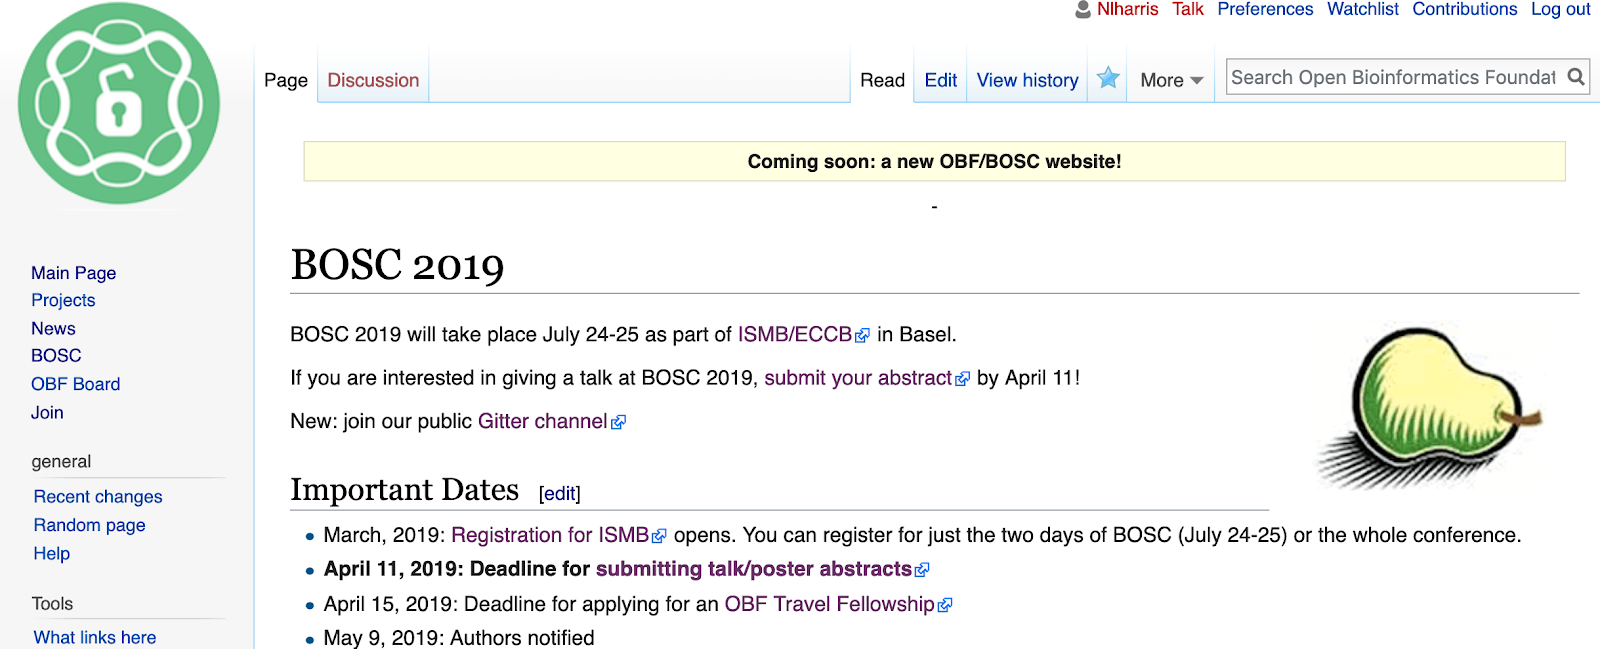The height and width of the screenshot is (649, 1600).
Task: Open the Nlharris user page link
Action: click(1127, 9)
